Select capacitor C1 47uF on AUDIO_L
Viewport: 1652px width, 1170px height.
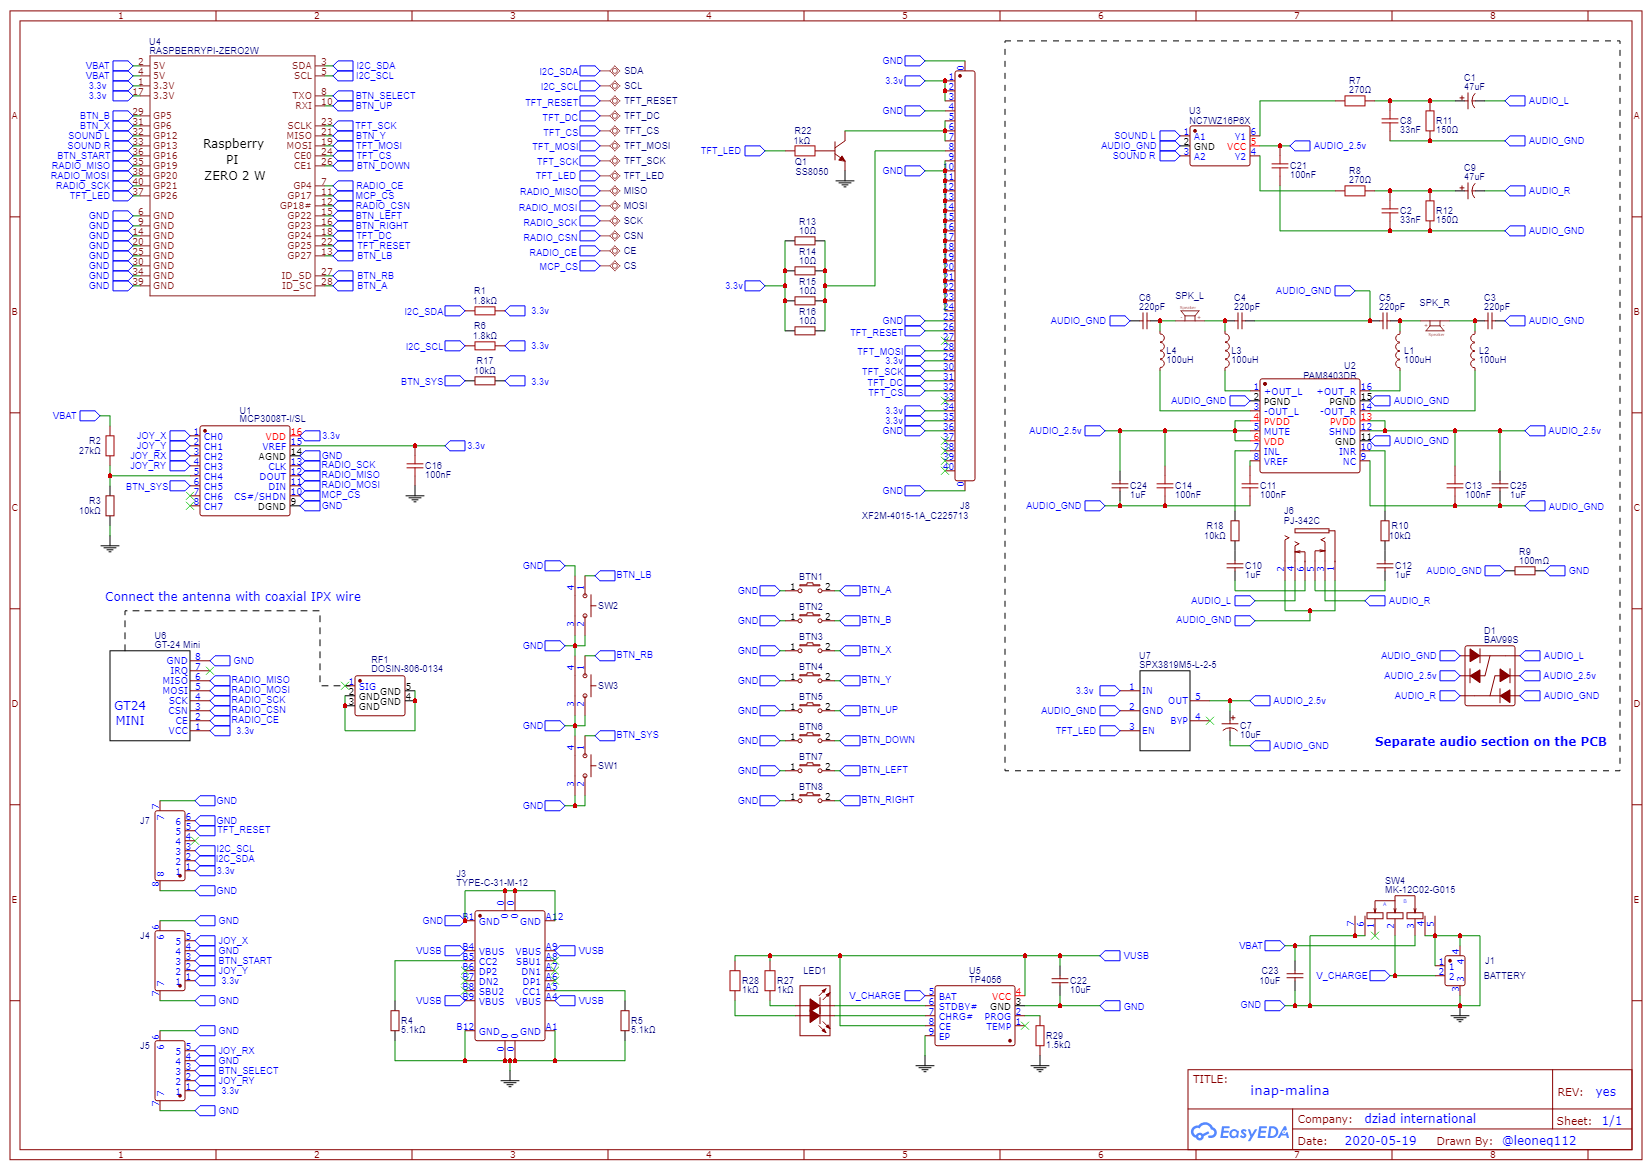1471,100
